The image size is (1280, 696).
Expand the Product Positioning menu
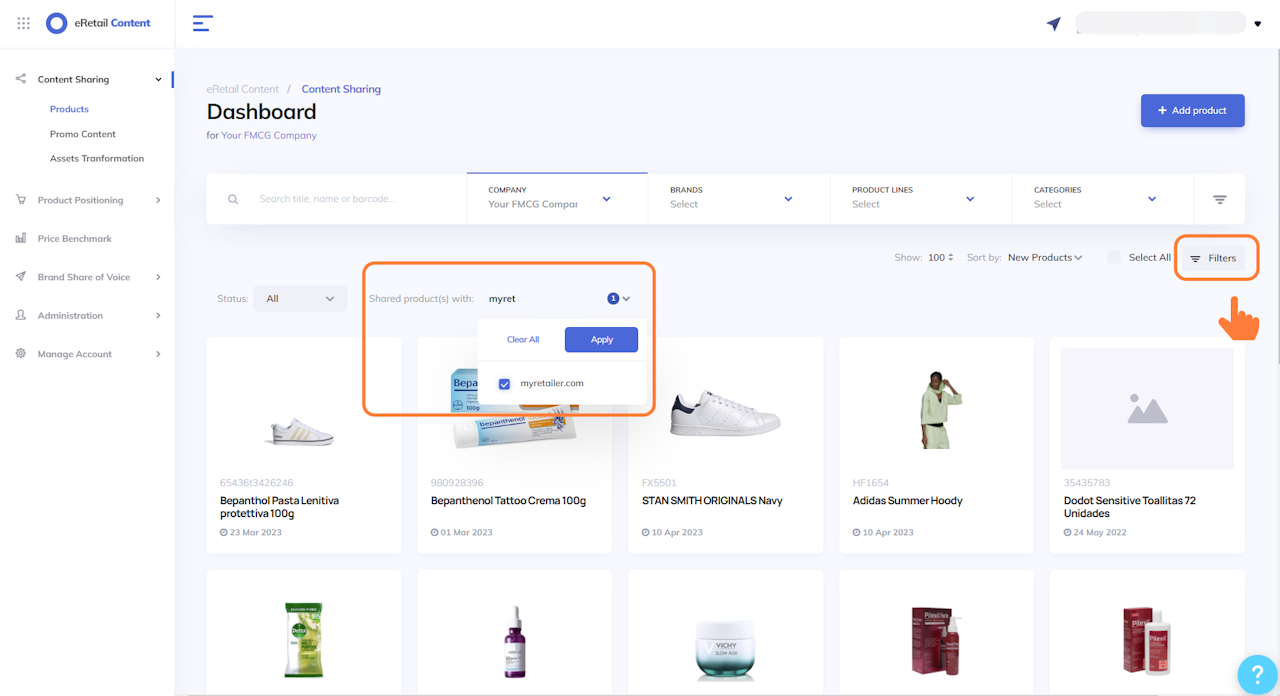click(158, 200)
